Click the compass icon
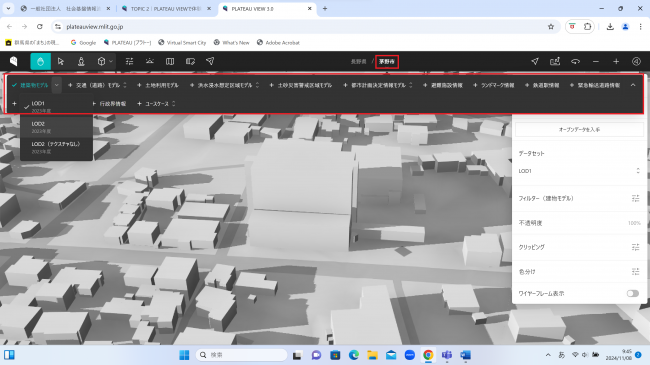Image resolution: width=650 pixels, height=365 pixels. pyautogui.click(x=636, y=61)
